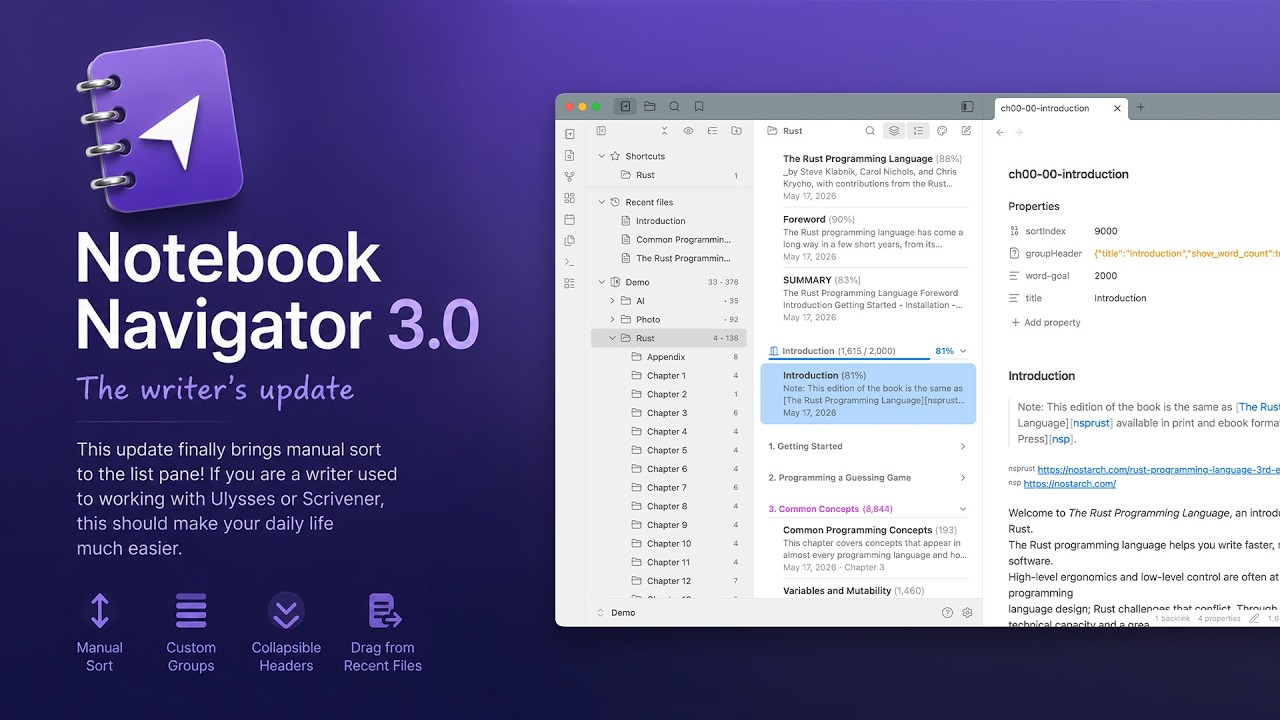Screen dimensions: 1280x720
Task: Toggle show descendants layers icon in list pane
Action: tap(894, 131)
